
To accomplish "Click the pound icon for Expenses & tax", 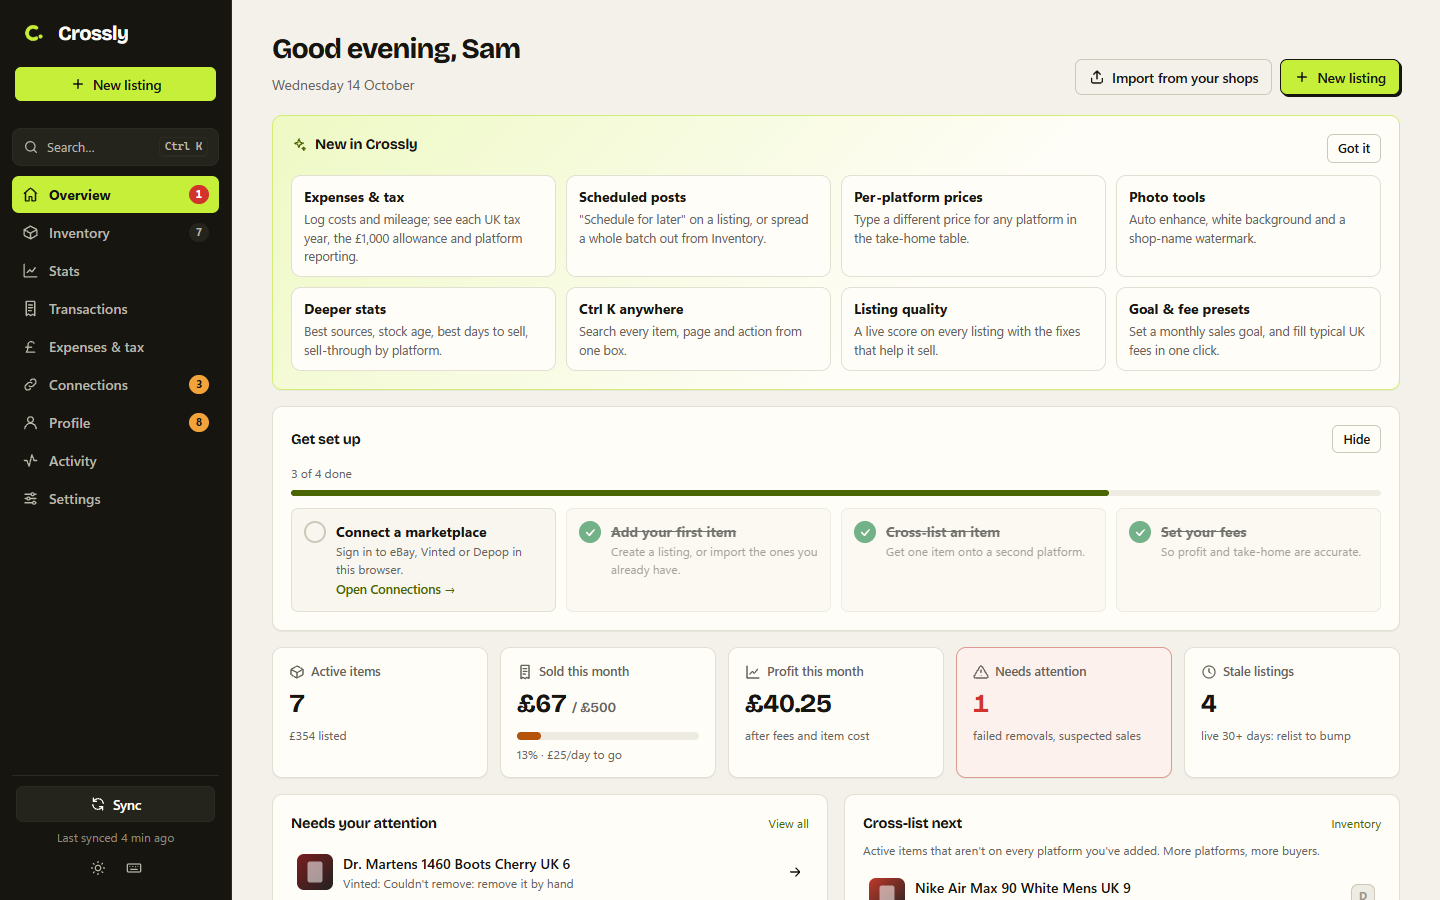I will pyautogui.click(x=31, y=347).
